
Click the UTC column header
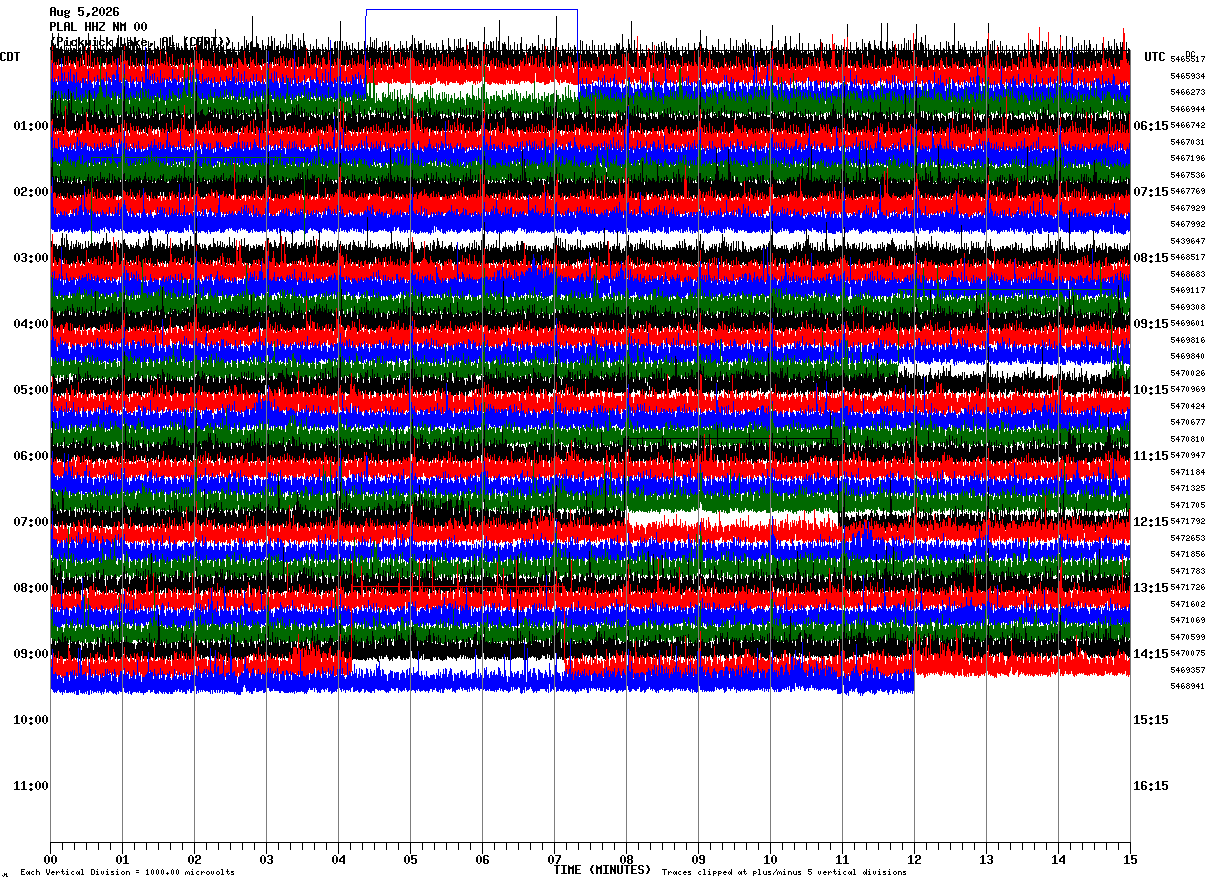coord(1155,57)
